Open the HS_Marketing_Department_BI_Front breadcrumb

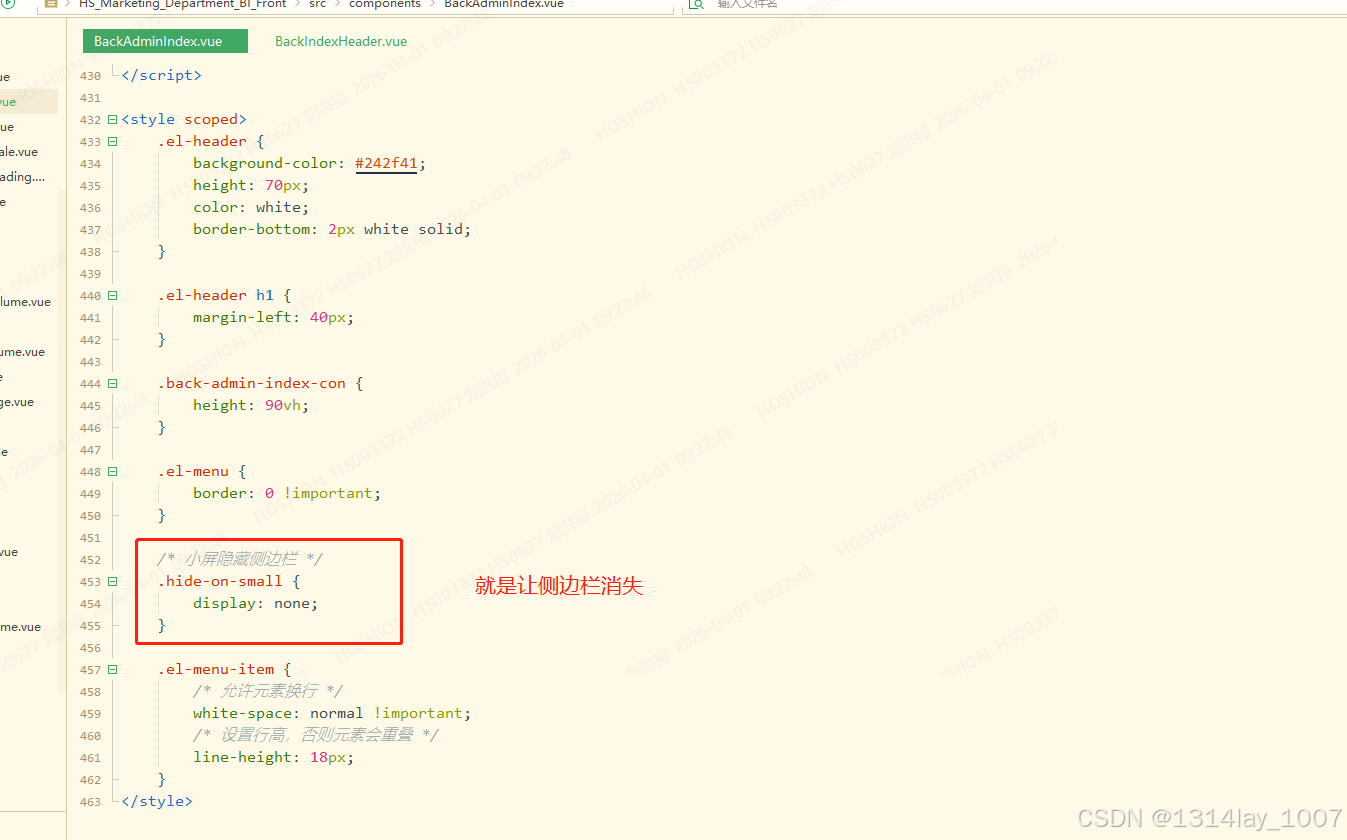tap(182, 5)
